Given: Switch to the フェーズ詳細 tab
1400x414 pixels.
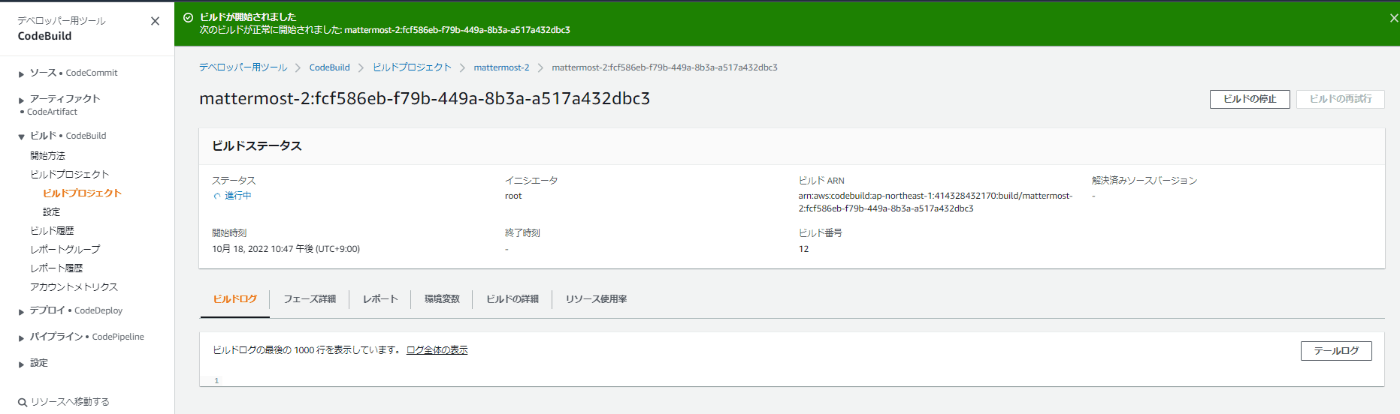Looking at the screenshot, I should [310, 299].
